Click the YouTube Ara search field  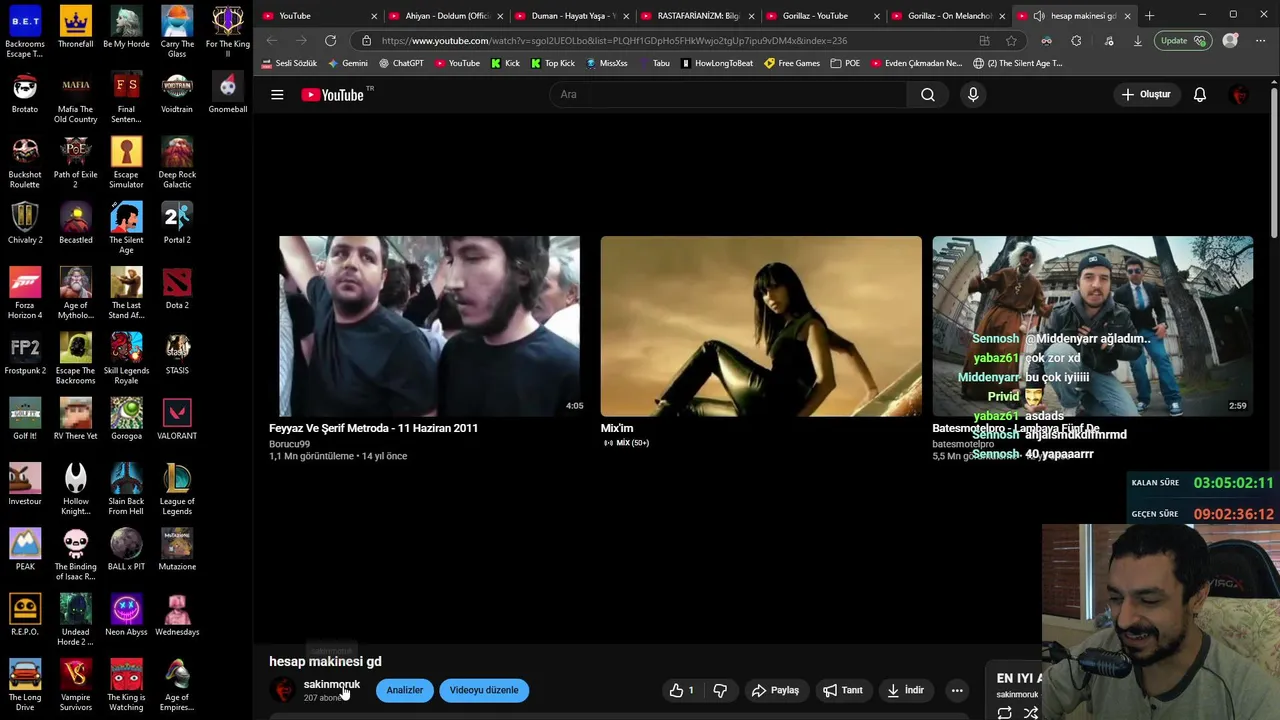point(728,95)
